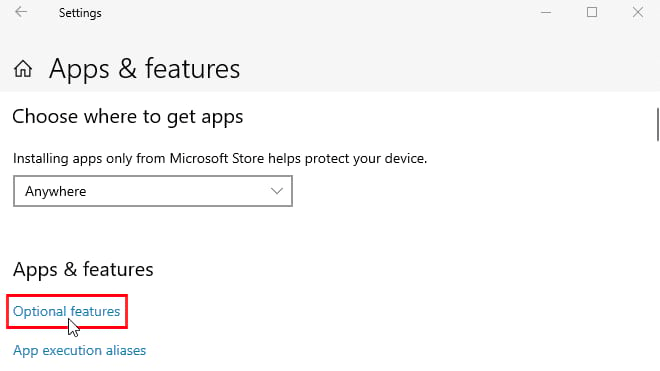This screenshot has height=371, width=660.
Task: Open App execution aliases link
Action: (80, 350)
